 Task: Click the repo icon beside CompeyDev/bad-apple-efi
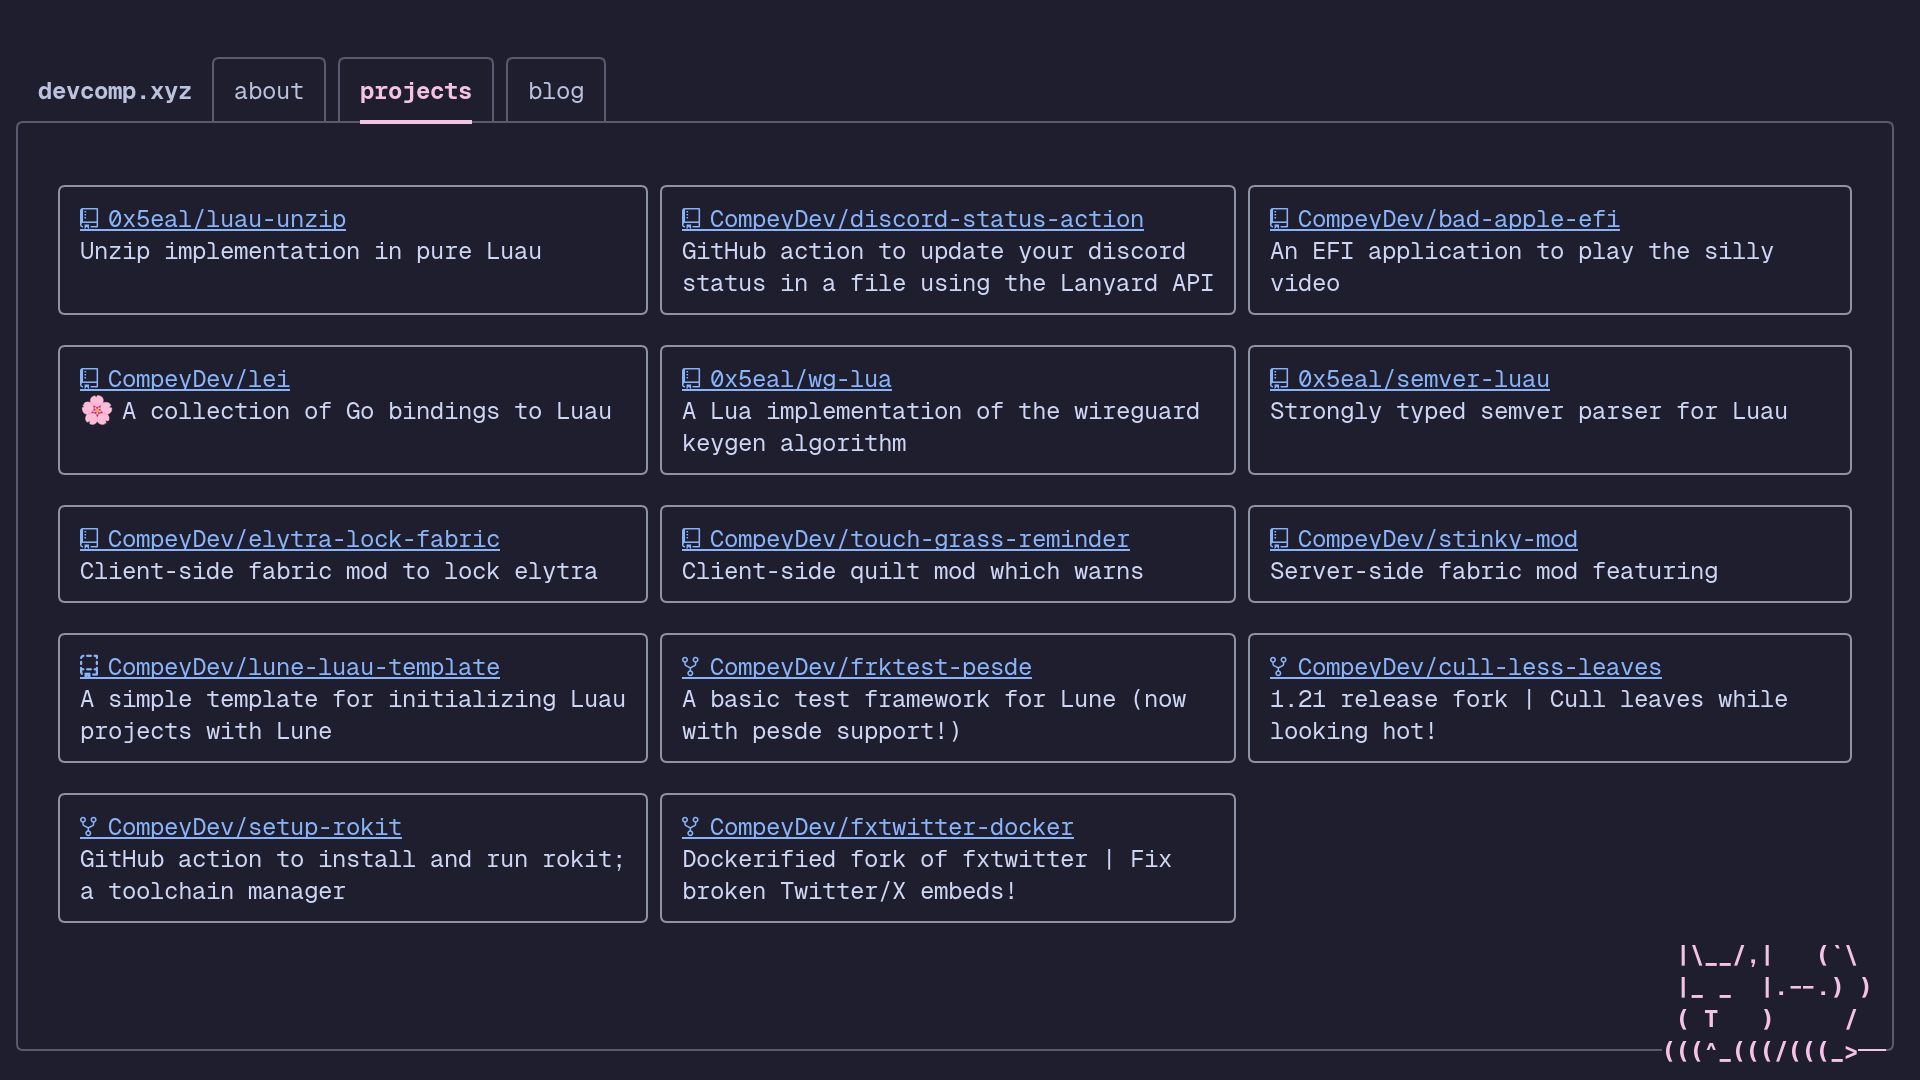pos(1279,218)
